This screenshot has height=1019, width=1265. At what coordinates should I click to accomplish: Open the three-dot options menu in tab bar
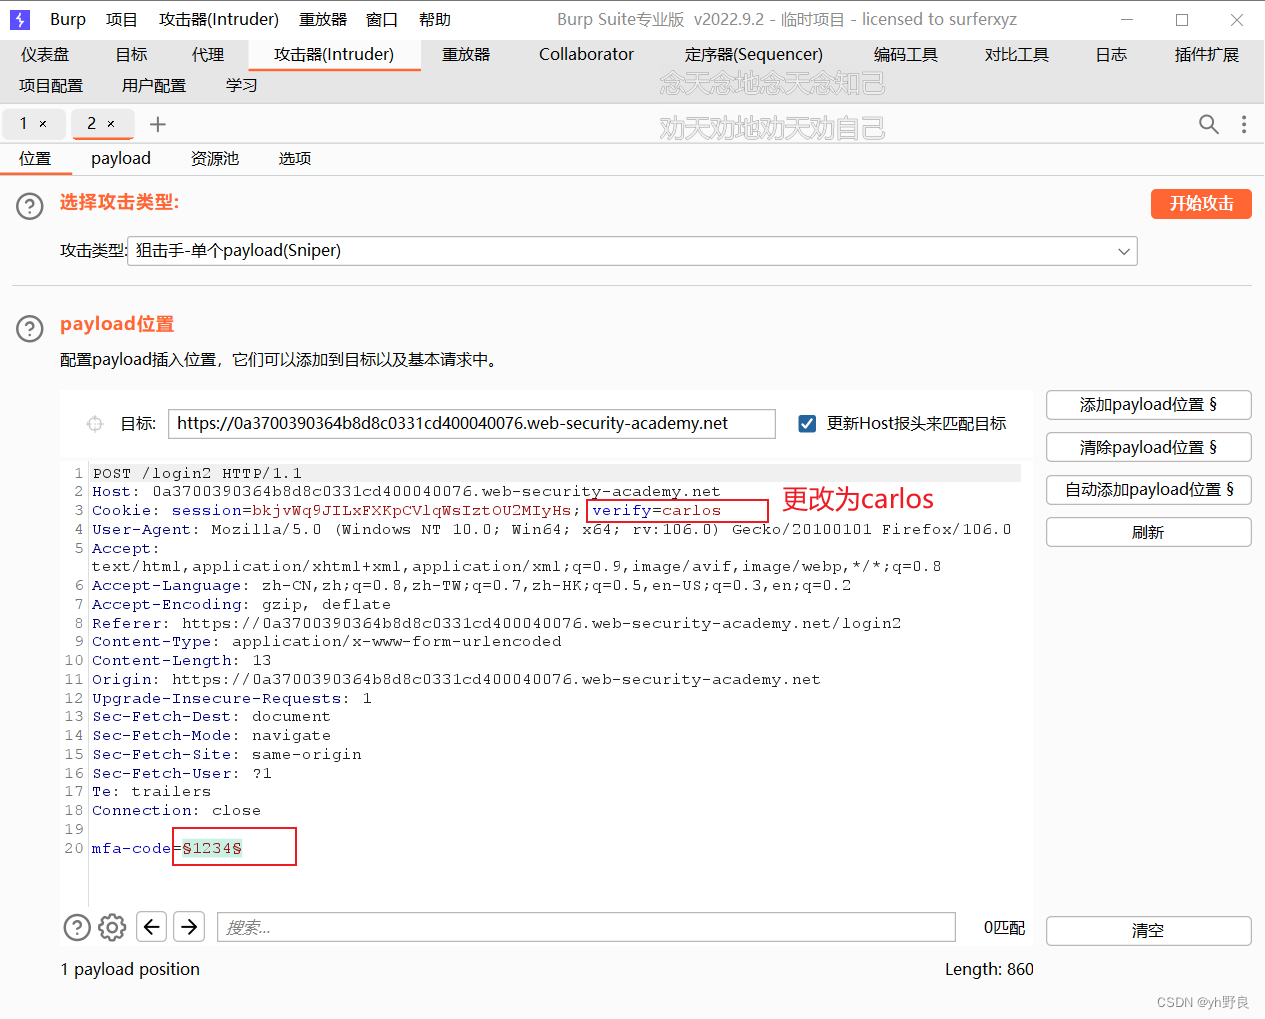click(1244, 124)
